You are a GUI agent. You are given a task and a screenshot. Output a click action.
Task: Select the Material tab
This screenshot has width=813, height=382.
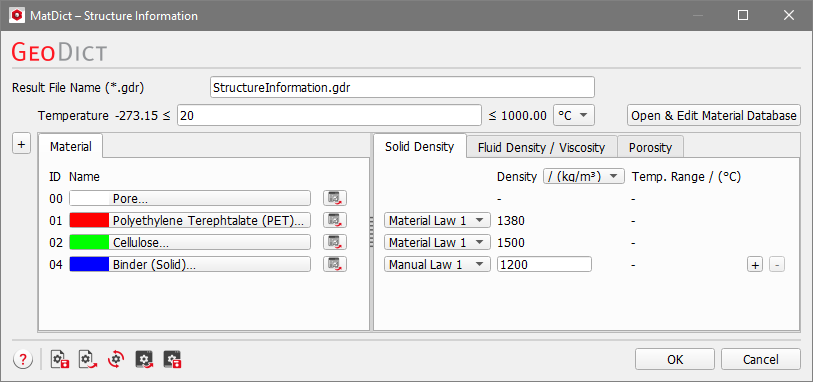click(71, 146)
